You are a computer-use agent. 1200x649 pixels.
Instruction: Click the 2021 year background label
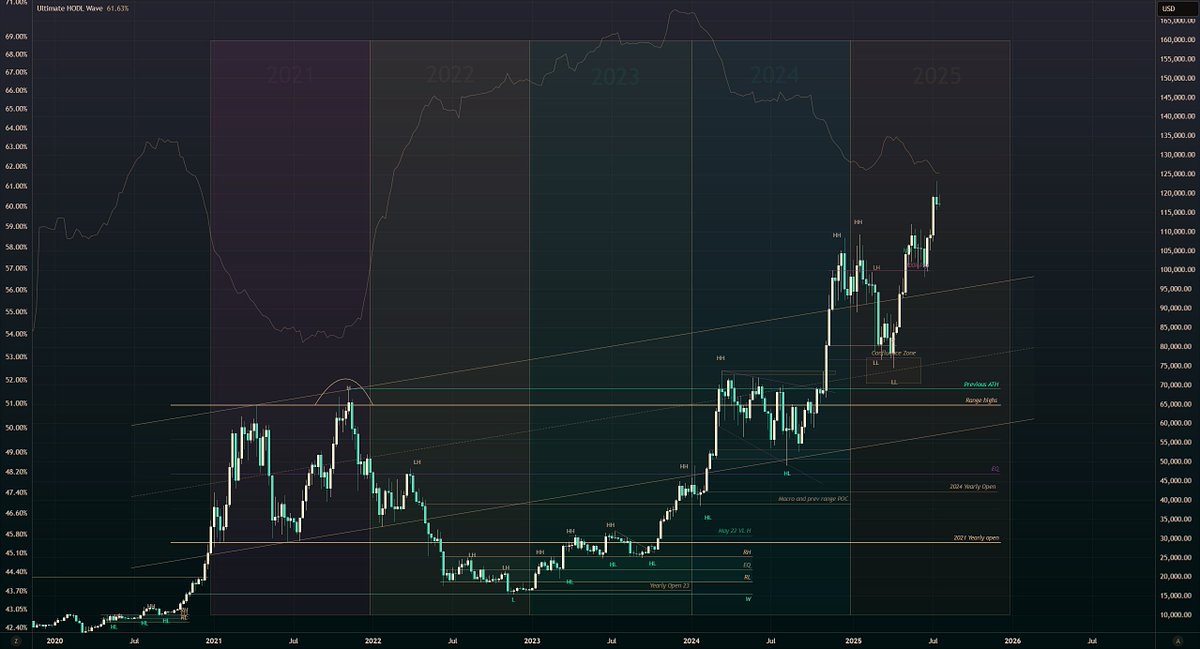click(290, 76)
